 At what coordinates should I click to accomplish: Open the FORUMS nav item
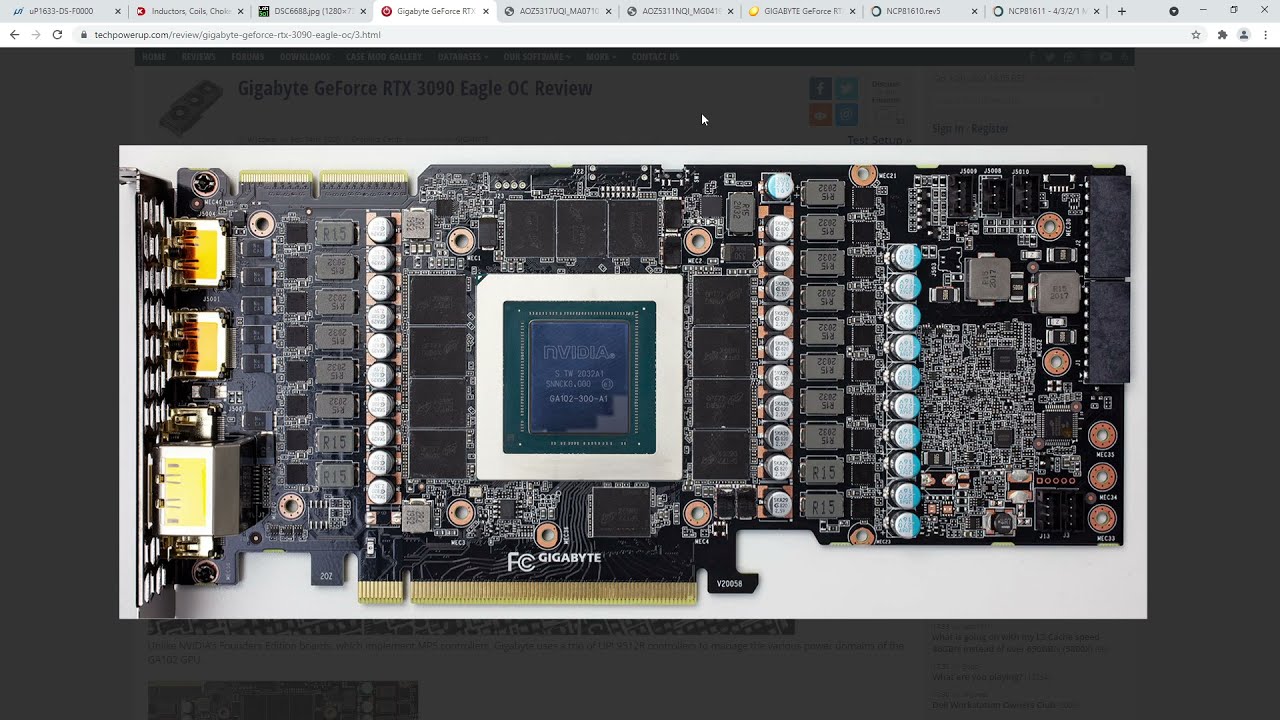(x=247, y=57)
